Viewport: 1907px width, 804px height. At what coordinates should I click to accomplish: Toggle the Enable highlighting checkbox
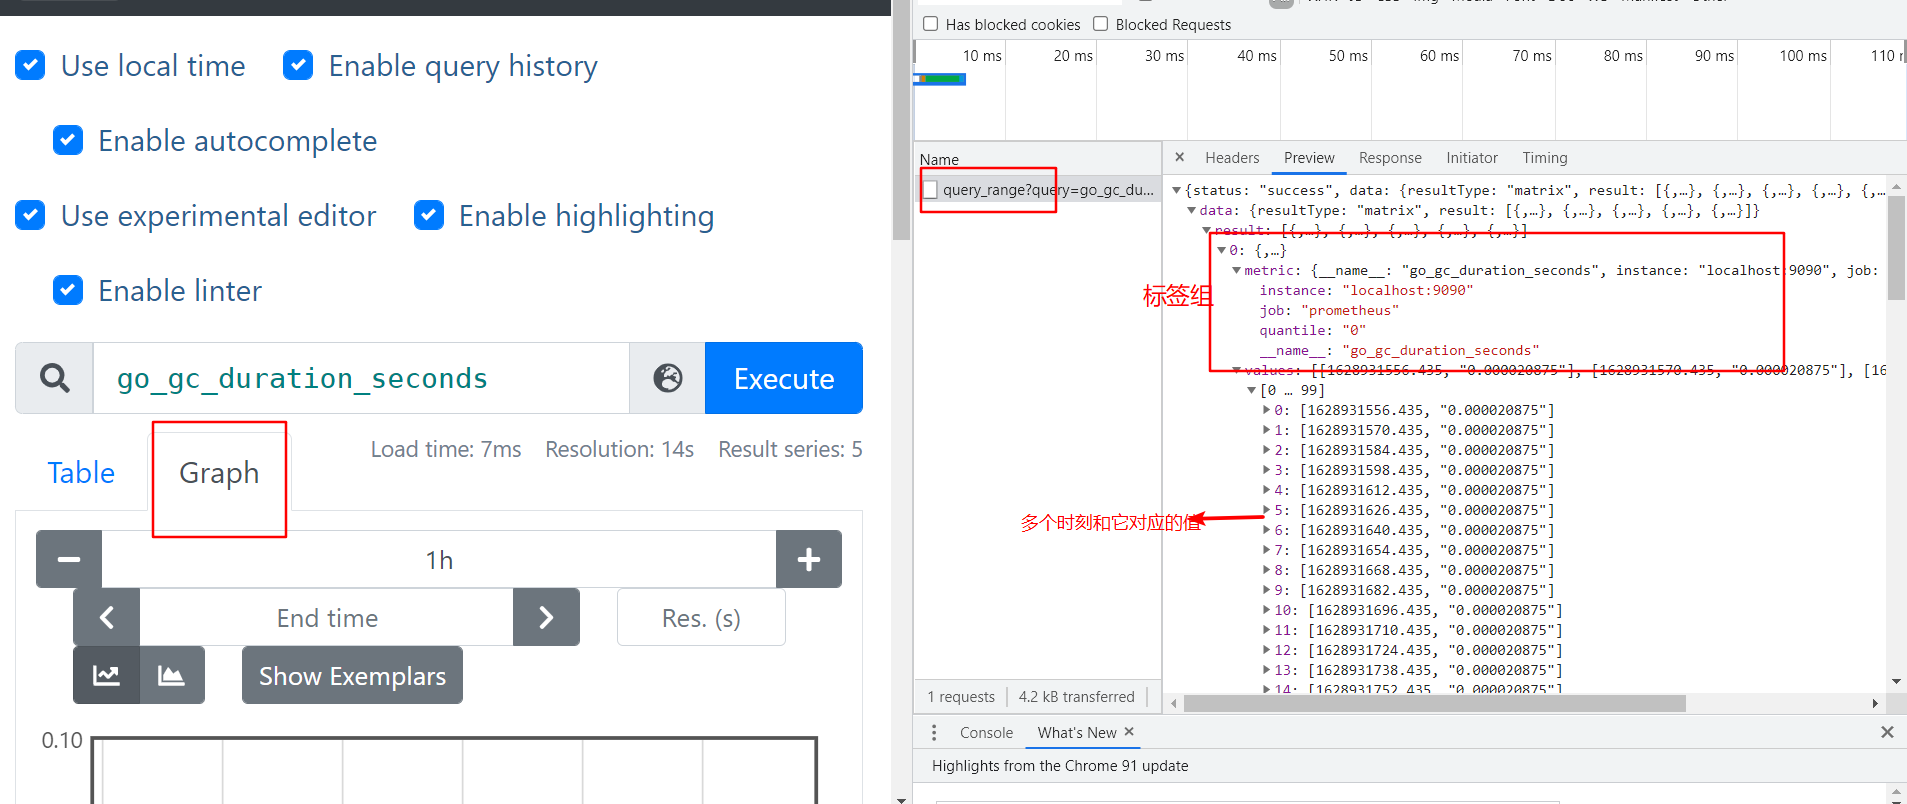[x=428, y=216]
